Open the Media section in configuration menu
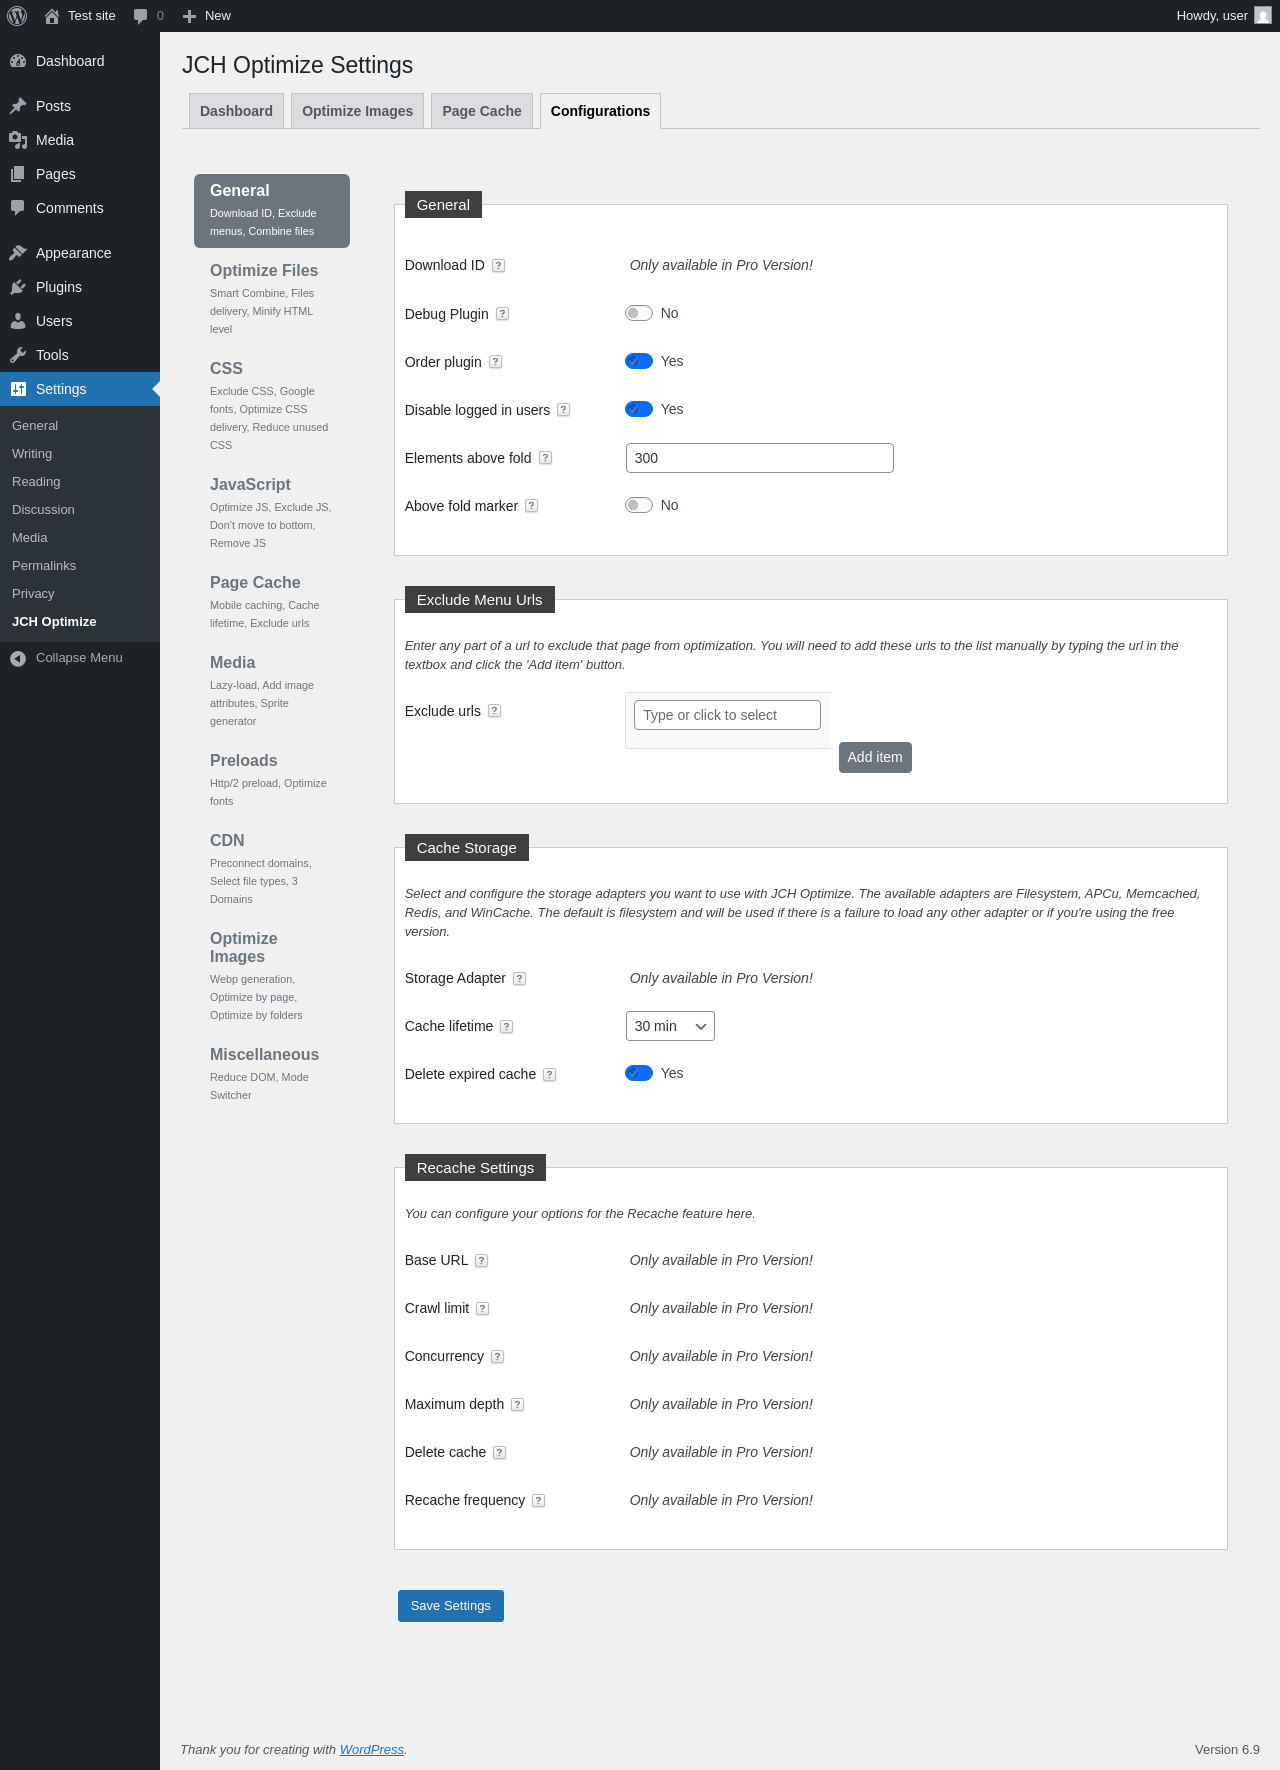1280x1770 pixels. 272,690
